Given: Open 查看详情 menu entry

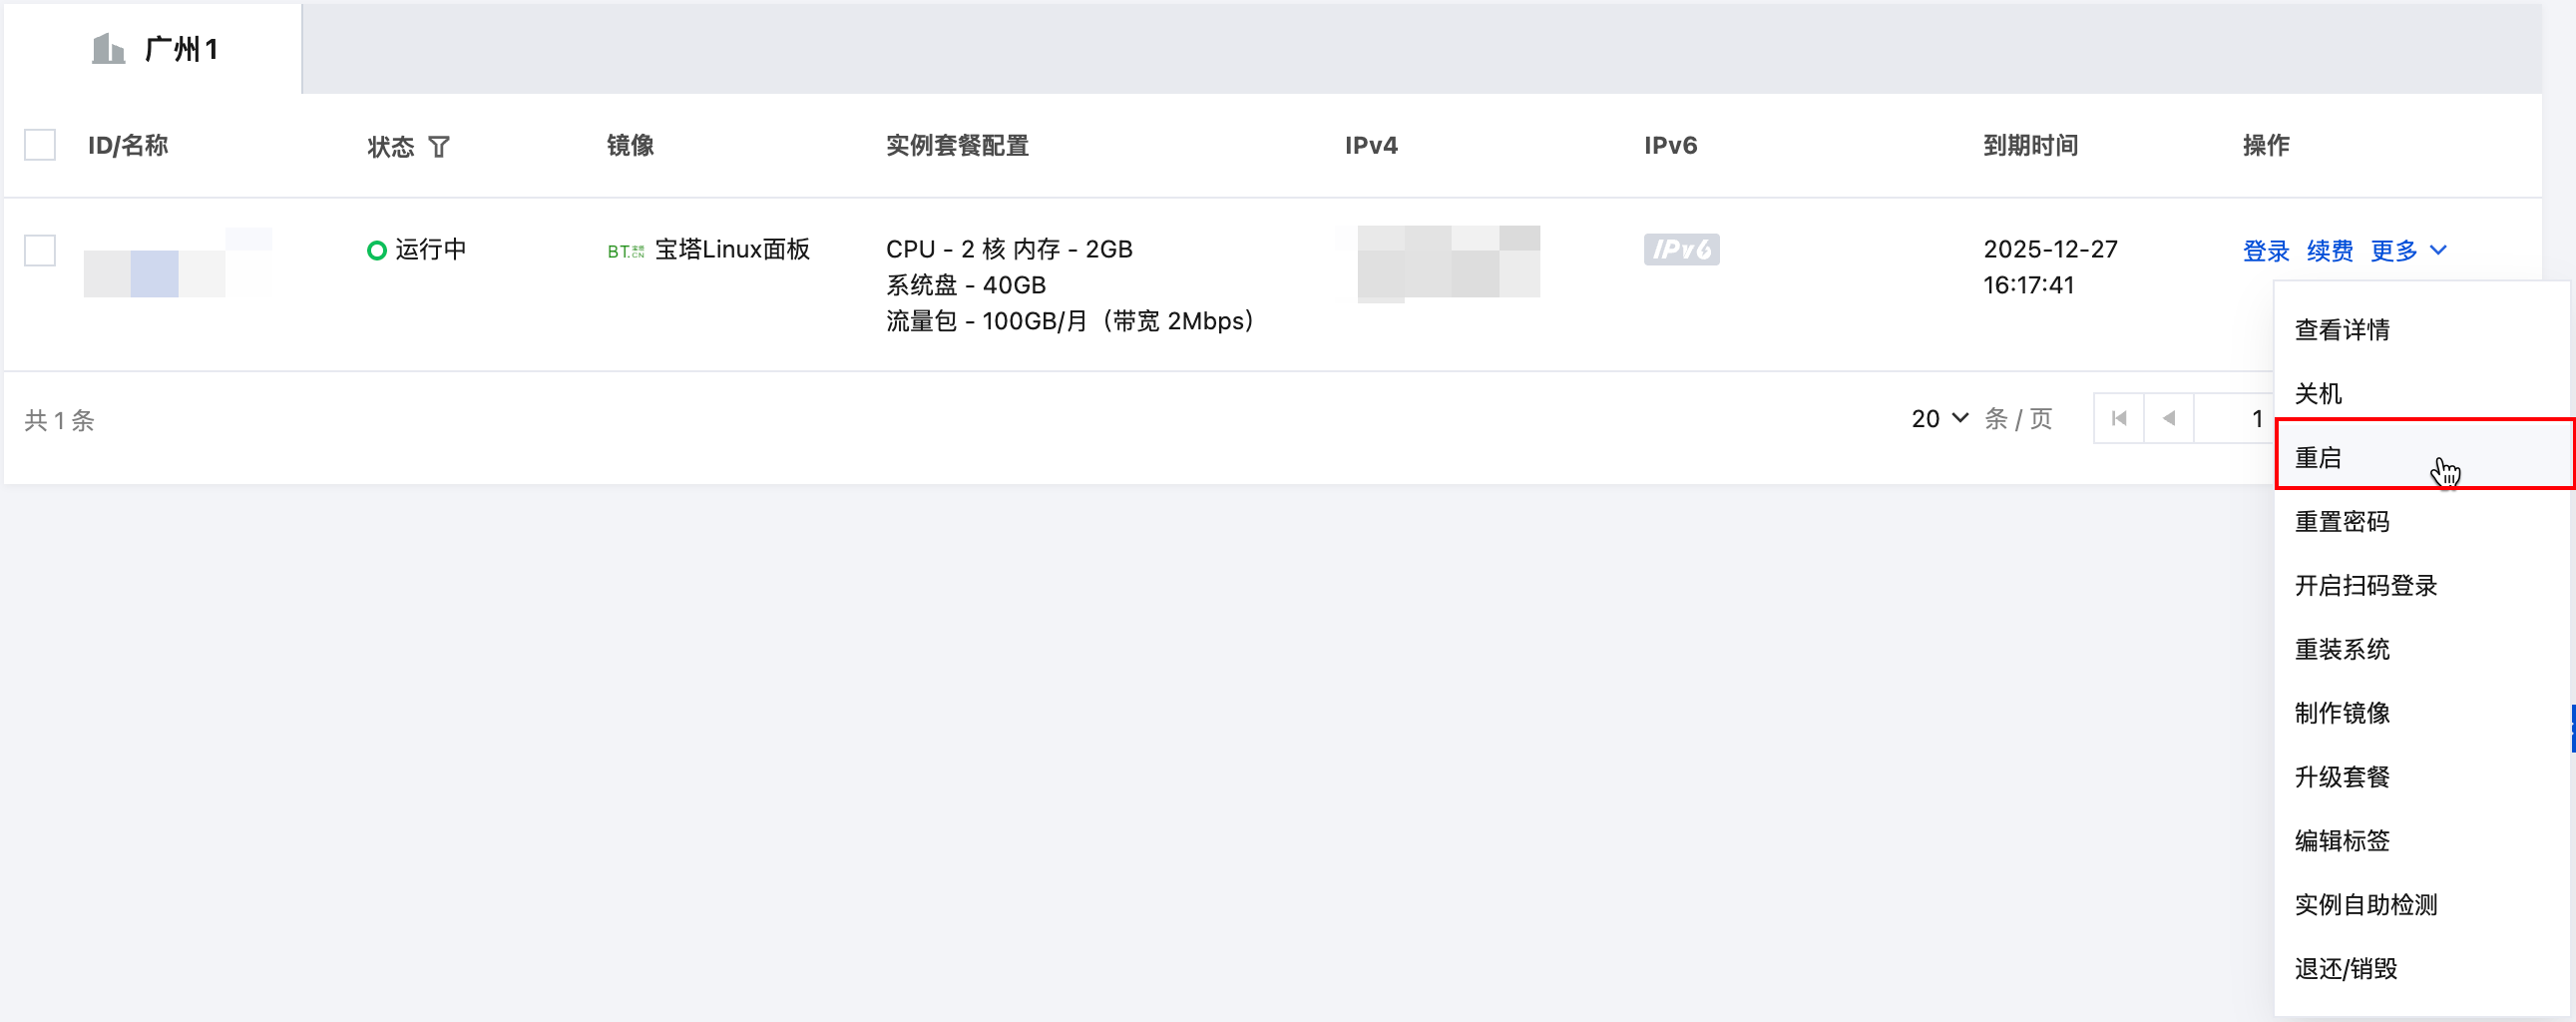Looking at the screenshot, I should tap(2341, 329).
